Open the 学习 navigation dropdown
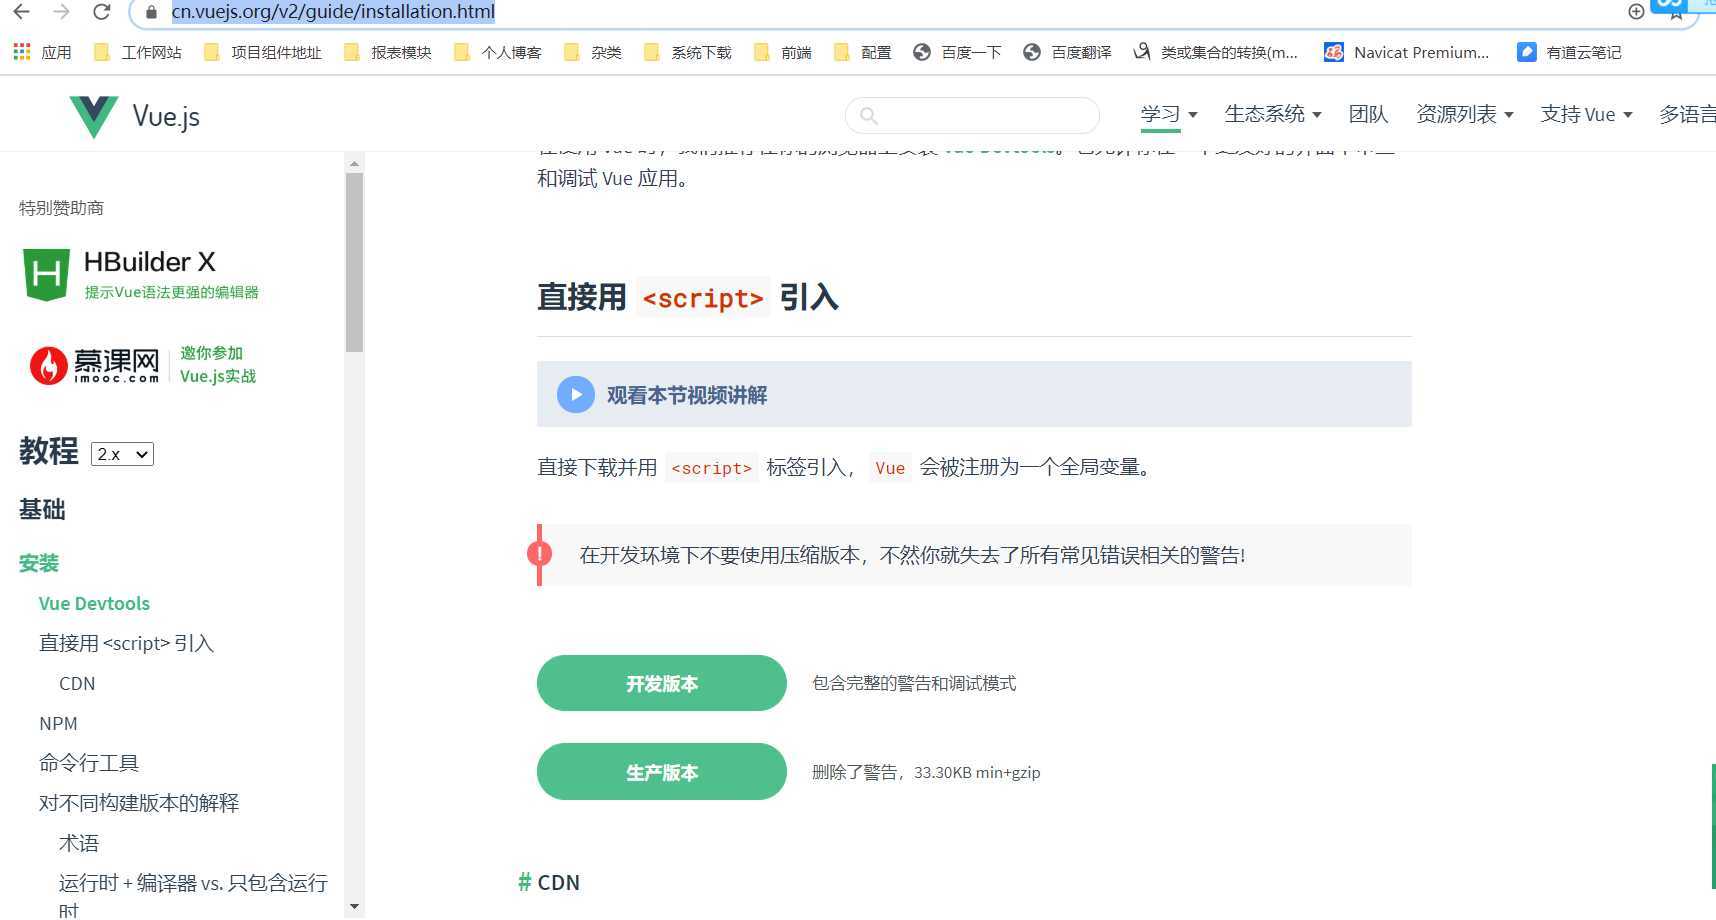Viewport: 1716px width, 920px height. 1168,114
